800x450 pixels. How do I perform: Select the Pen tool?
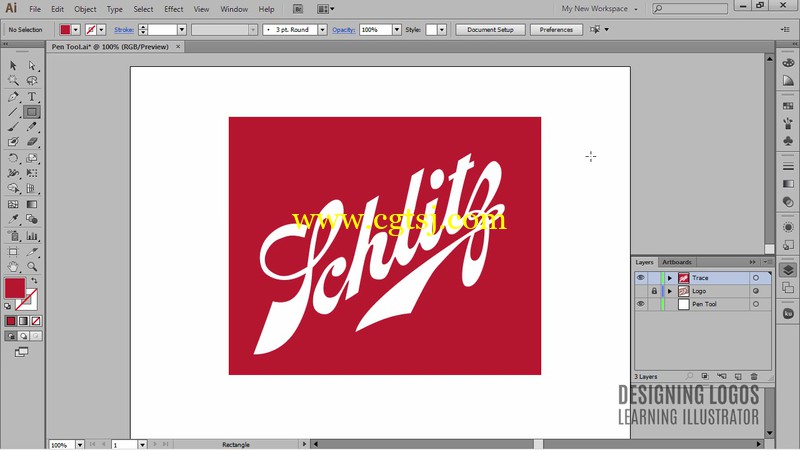tap(13, 96)
